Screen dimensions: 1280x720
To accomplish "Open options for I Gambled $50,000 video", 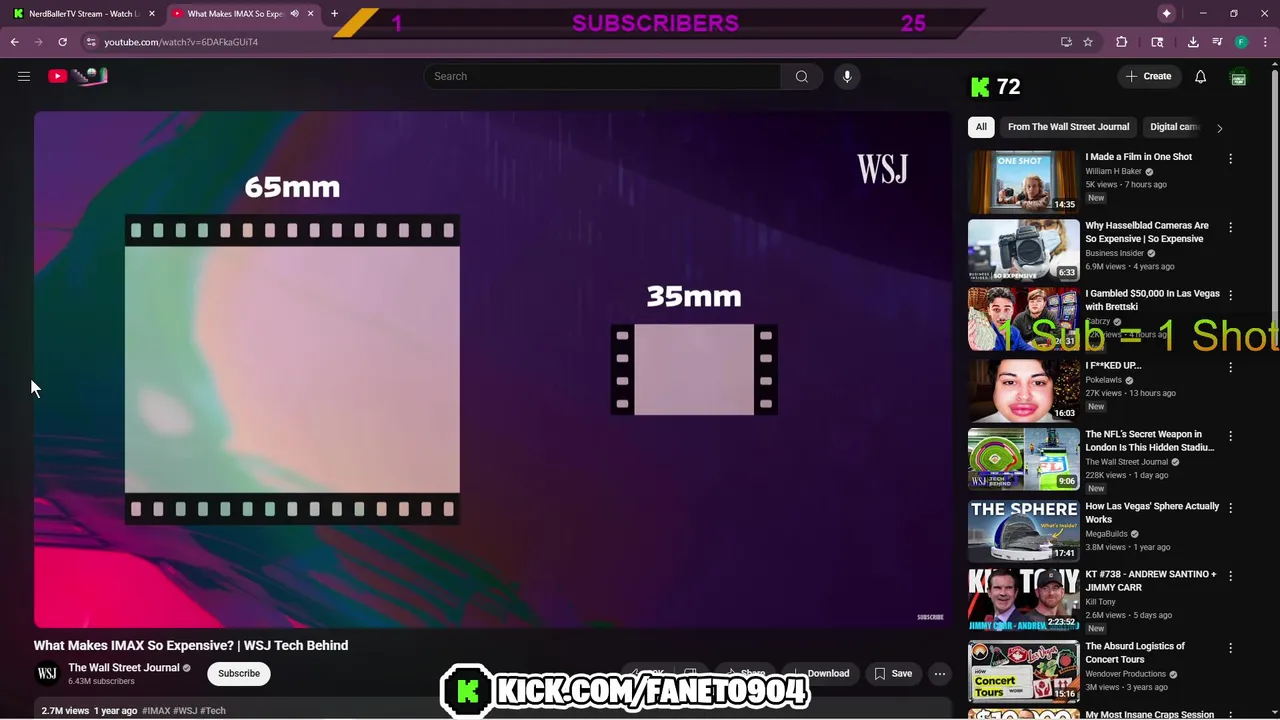I will click(1231, 295).
